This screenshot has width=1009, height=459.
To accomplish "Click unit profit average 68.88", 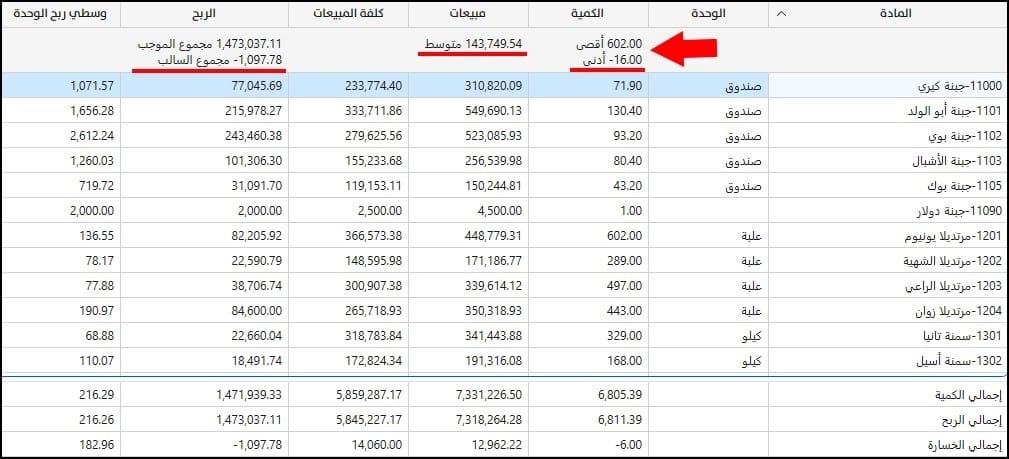I will [x=102, y=336].
